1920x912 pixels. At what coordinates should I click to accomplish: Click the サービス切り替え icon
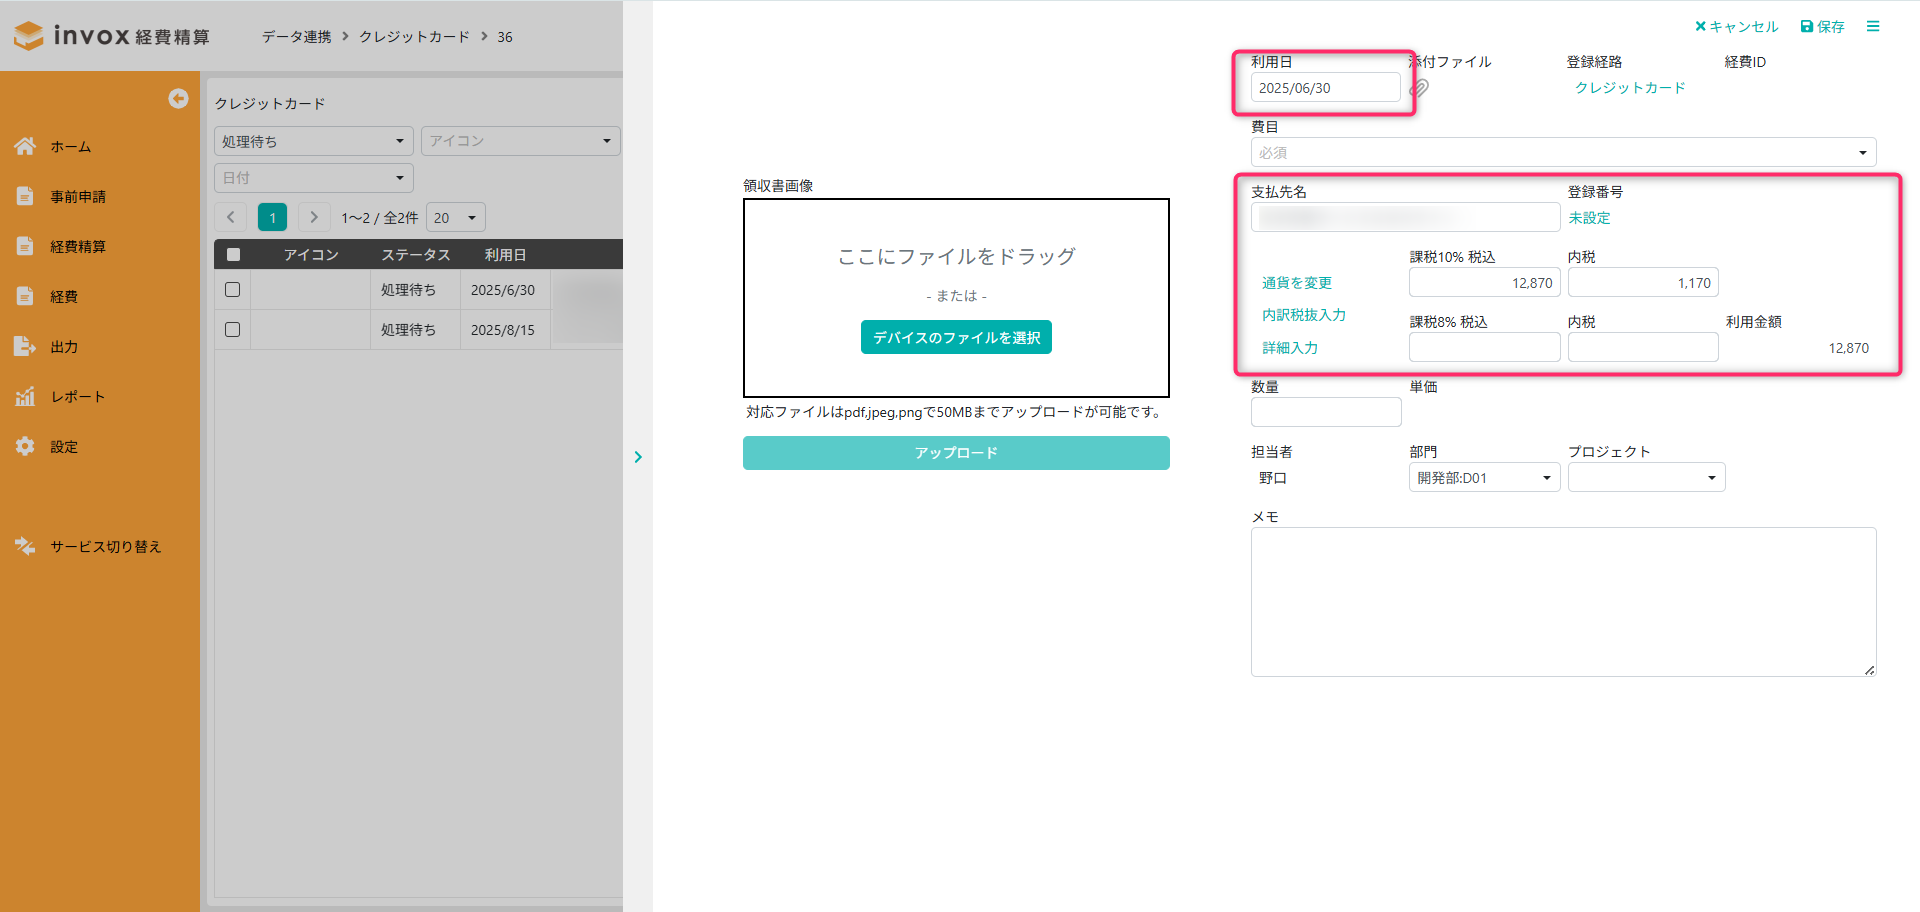tap(25, 546)
